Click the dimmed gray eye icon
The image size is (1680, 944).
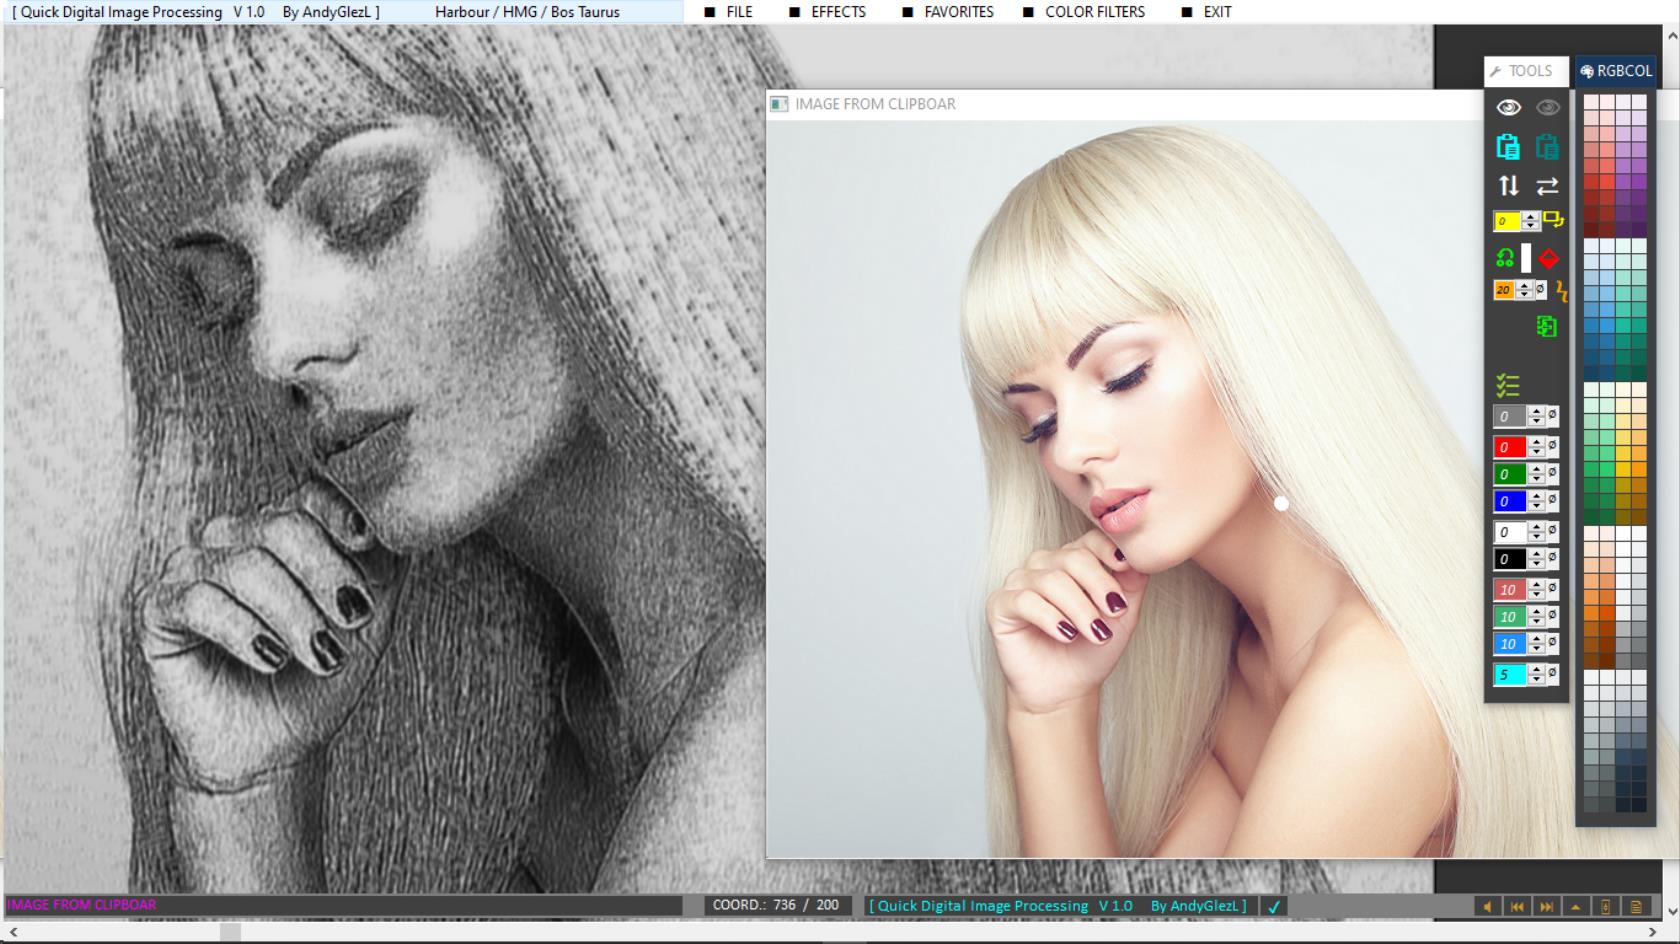pyautogui.click(x=1547, y=107)
